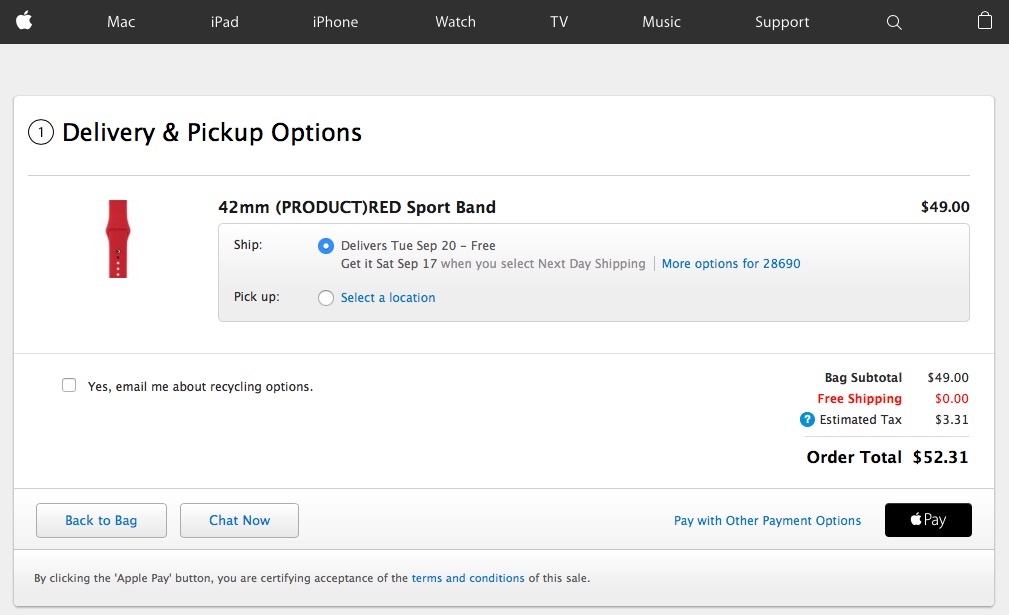Click the Select a location link

pos(388,298)
